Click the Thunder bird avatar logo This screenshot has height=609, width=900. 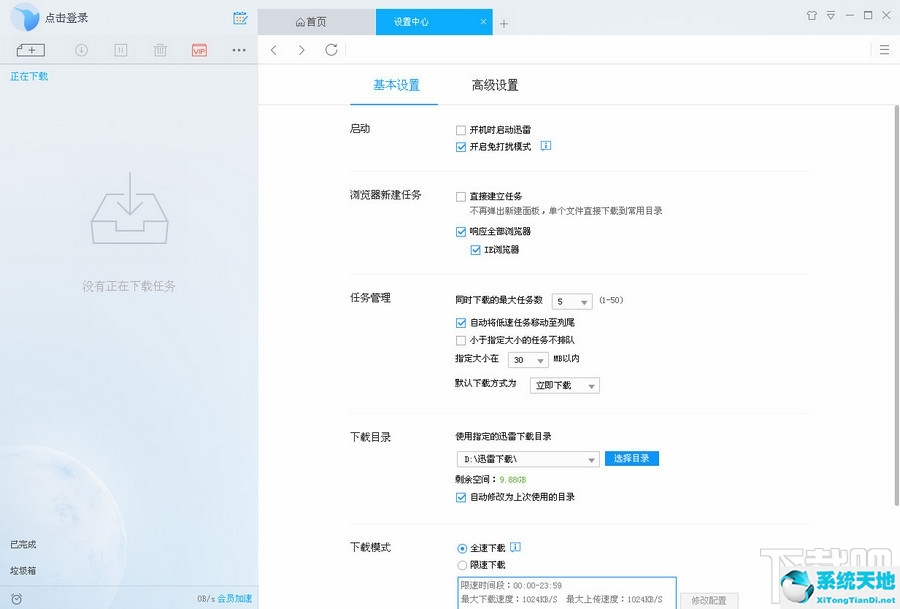pyautogui.click(x=25, y=17)
